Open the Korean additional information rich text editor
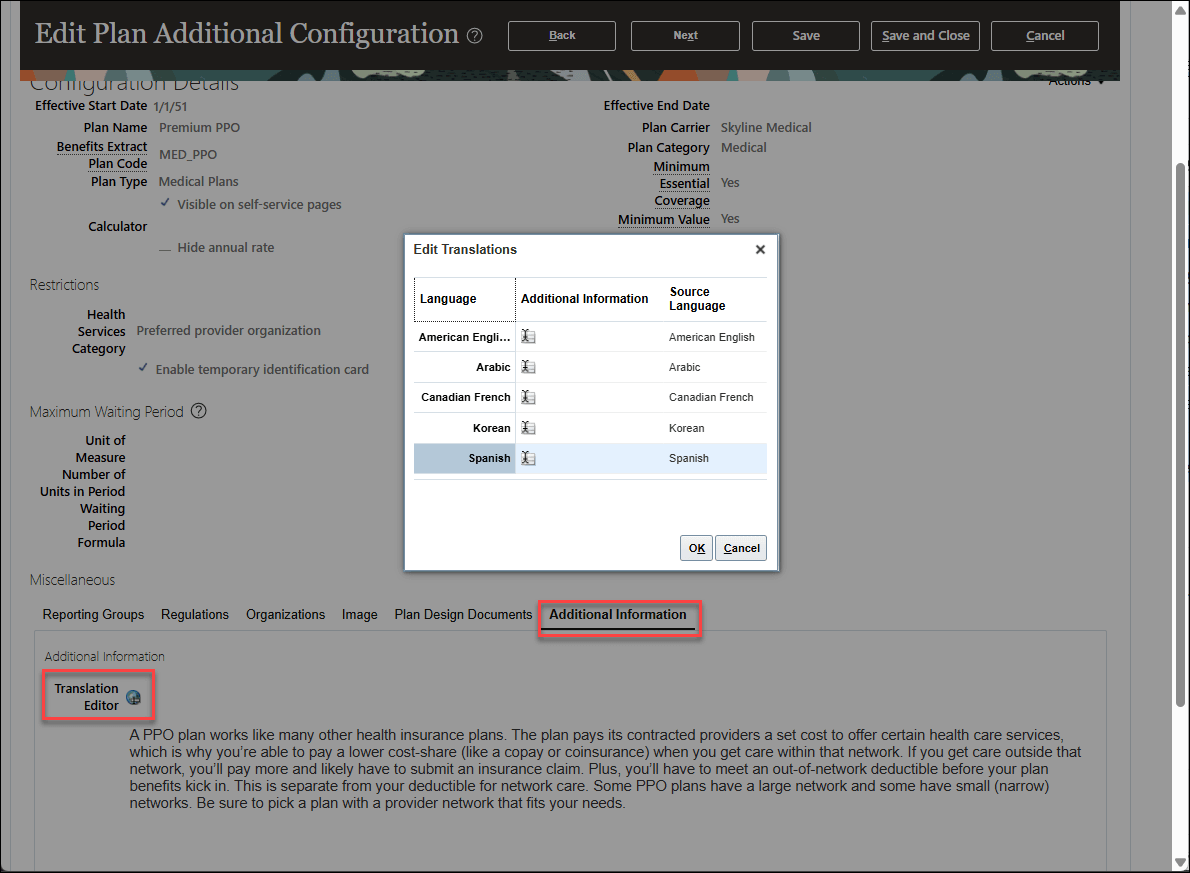The width and height of the screenshot is (1190, 873). click(x=528, y=428)
